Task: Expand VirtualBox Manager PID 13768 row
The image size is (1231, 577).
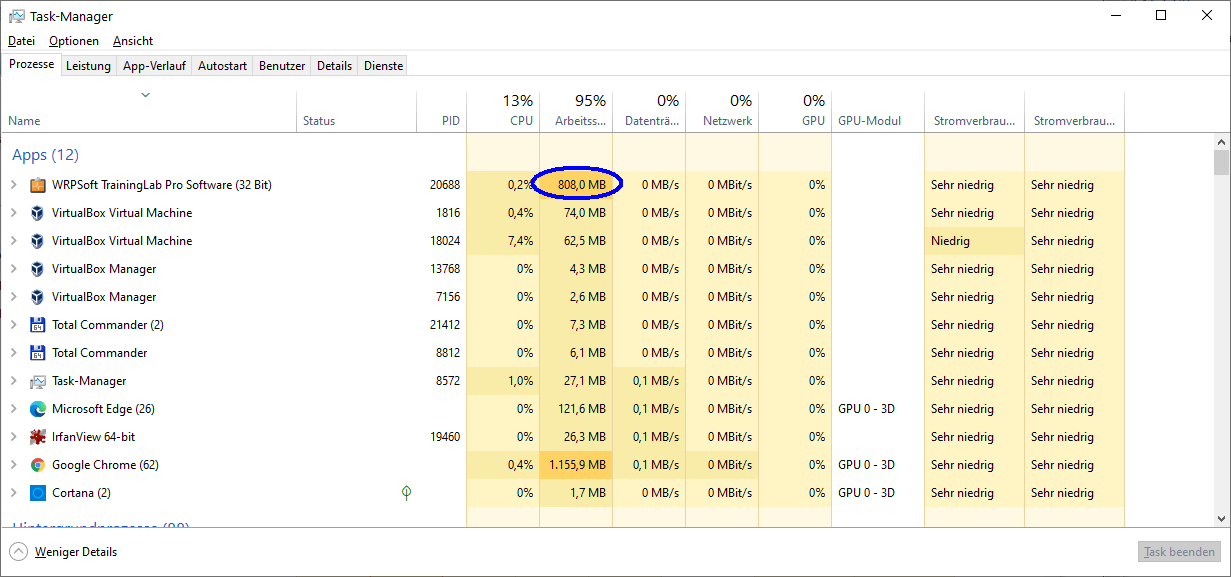Action: (13, 269)
